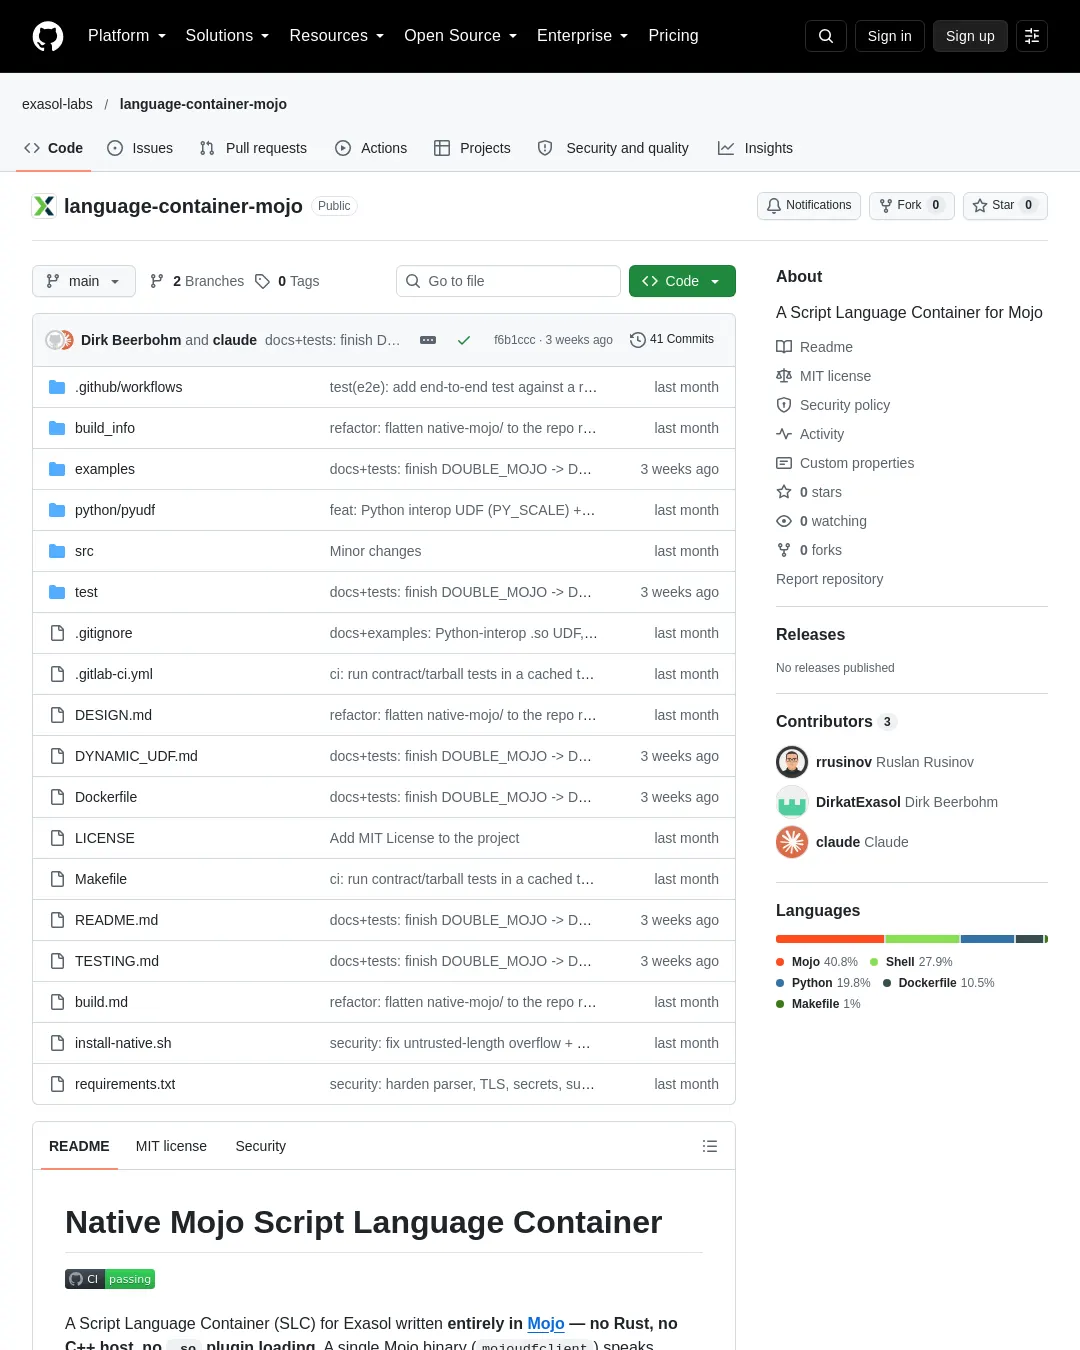This screenshot has height=1350, width=1080.
Task: Open requirements.txt file
Action: pos(125,1084)
